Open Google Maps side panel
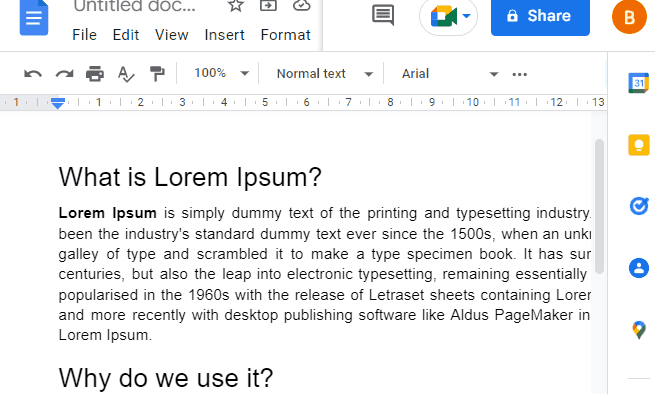Image resolution: width=655 pixels, height=394 pixels. [639, 330]
